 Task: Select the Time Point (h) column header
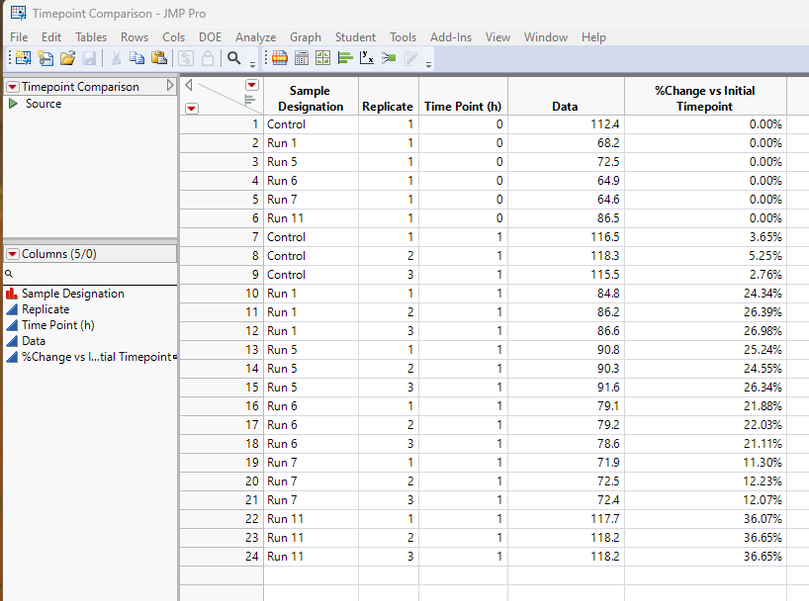463,106
